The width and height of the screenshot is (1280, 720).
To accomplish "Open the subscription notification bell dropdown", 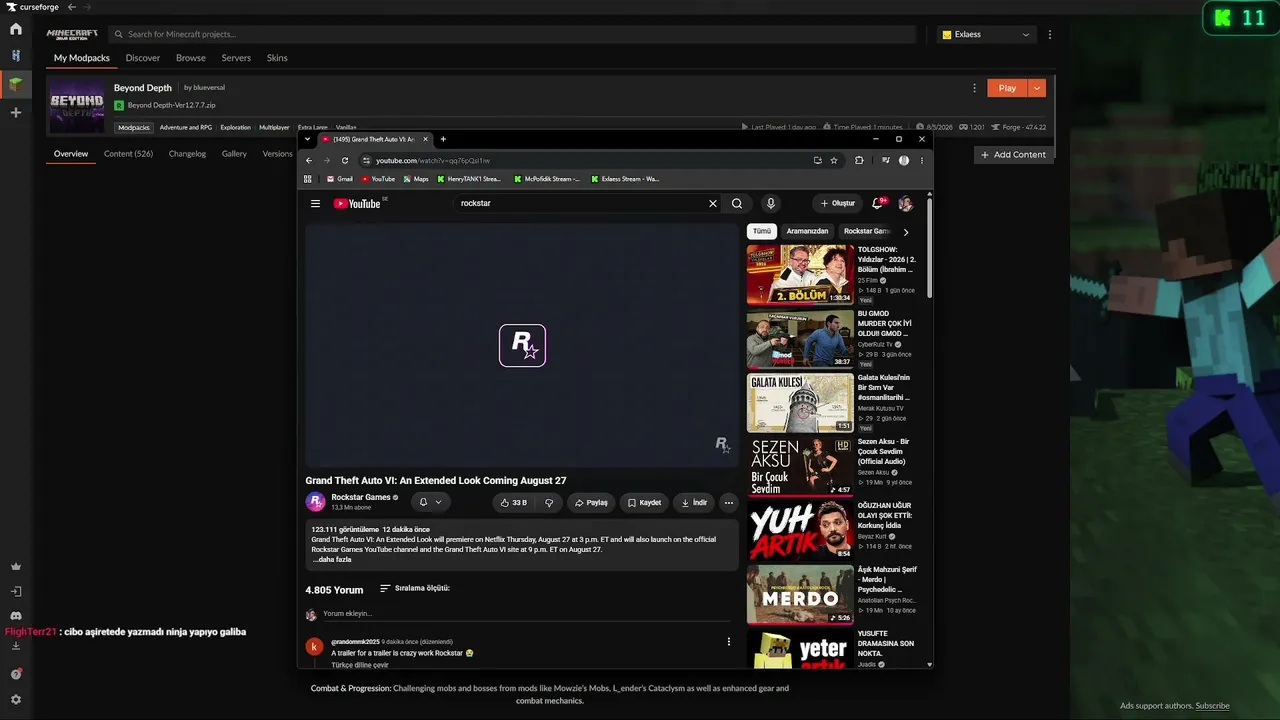I will (430, 502).
